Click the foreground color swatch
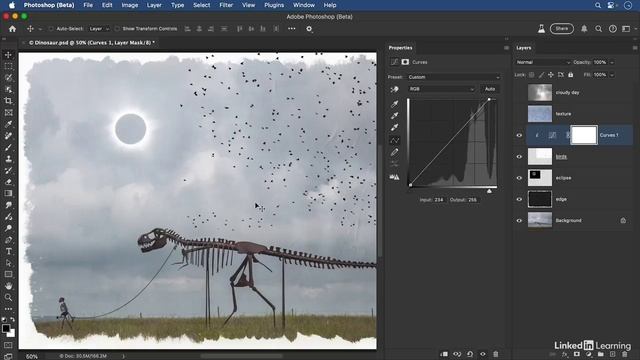Screen dimensions: 640x360 pos(6,328)
